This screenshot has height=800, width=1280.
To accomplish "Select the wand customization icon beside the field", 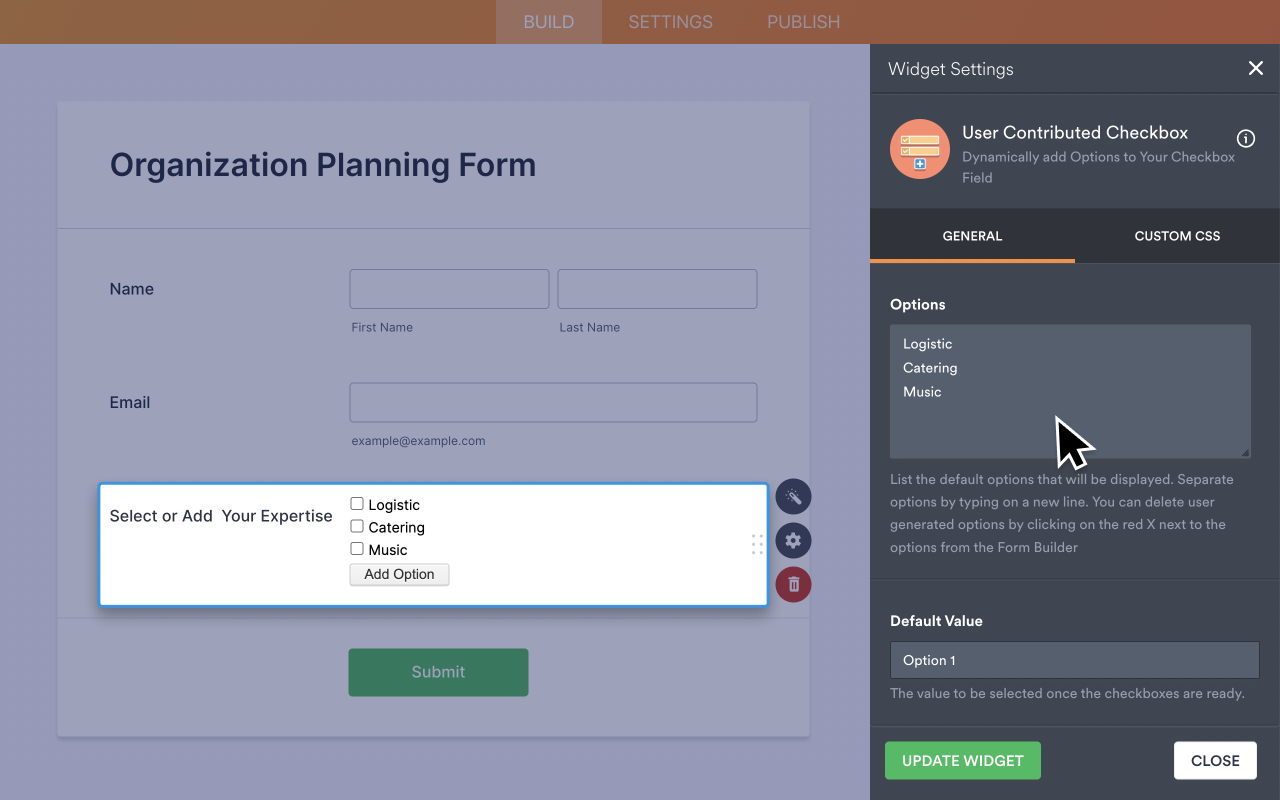I will point(793,496).
